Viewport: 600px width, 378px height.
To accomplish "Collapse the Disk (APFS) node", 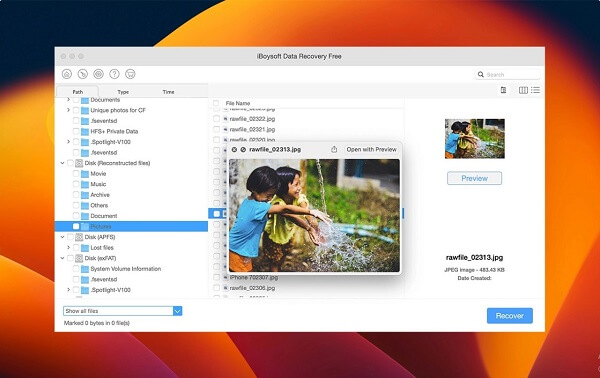I will (x=62, y=237).
